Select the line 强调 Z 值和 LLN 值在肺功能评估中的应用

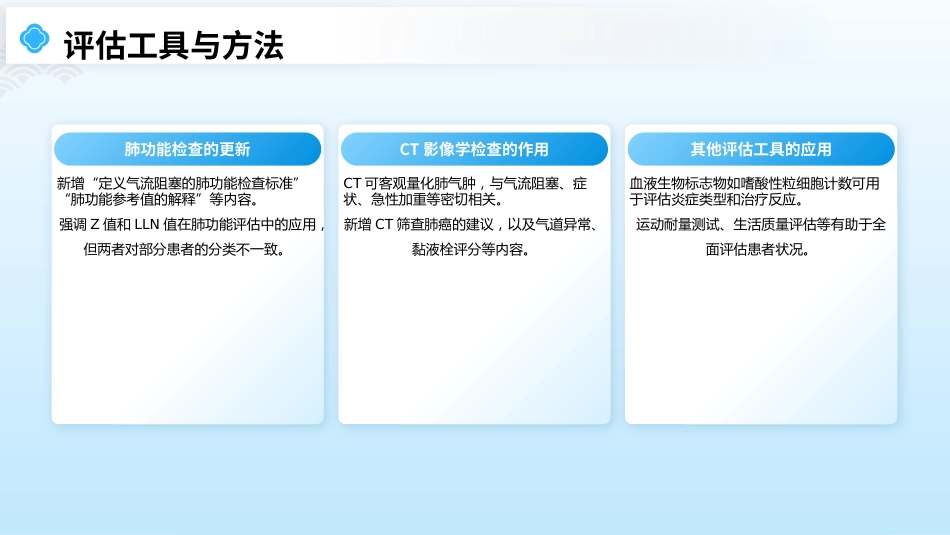click(x=192, y=225)
